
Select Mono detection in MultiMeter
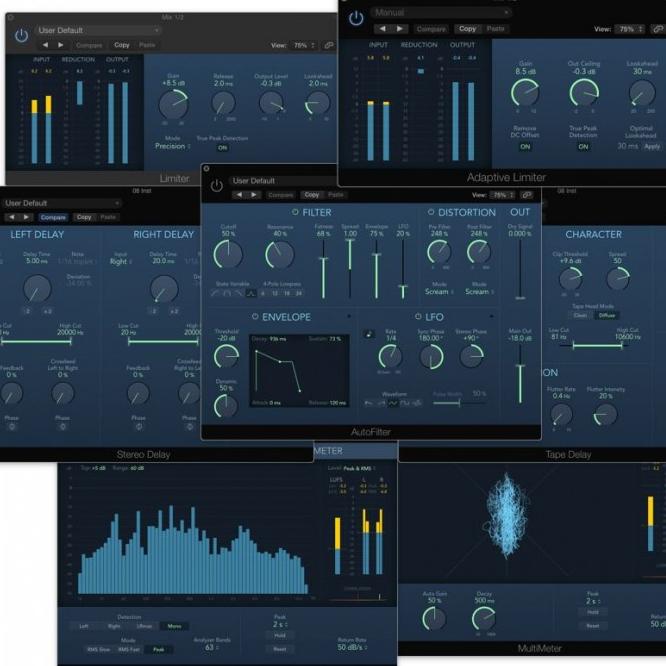click(x=174, y=626)
